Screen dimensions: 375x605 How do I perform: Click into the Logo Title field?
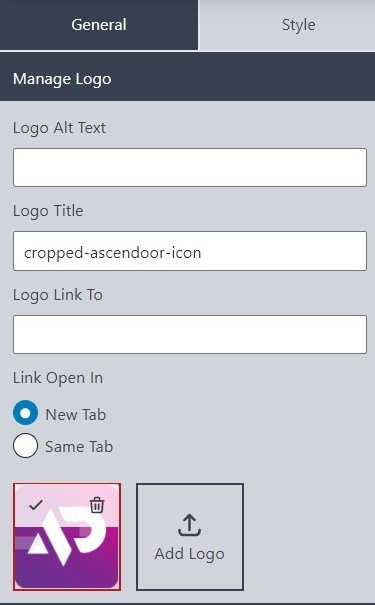[190, 251]
